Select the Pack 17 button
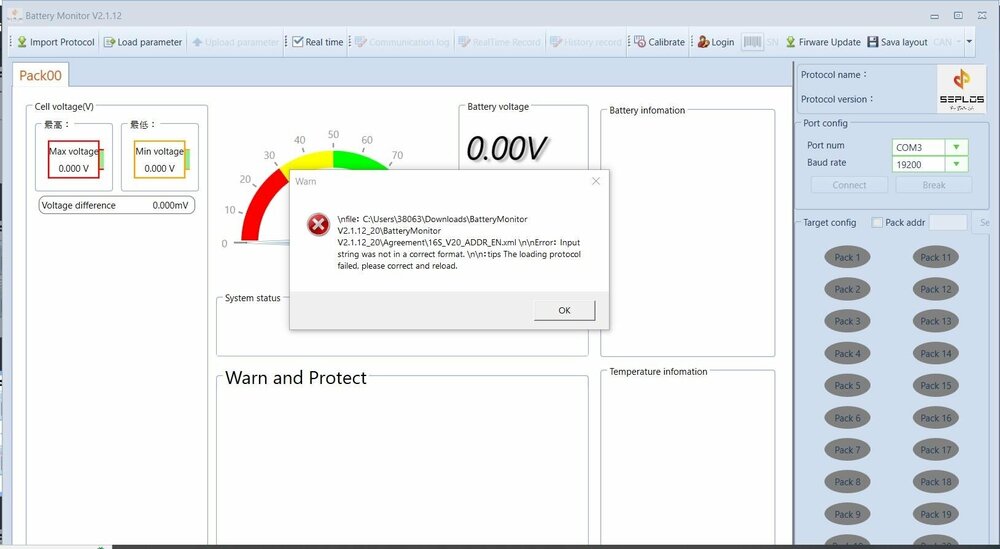The height and width of the screenshot is (549, 1000). point(936,450)
